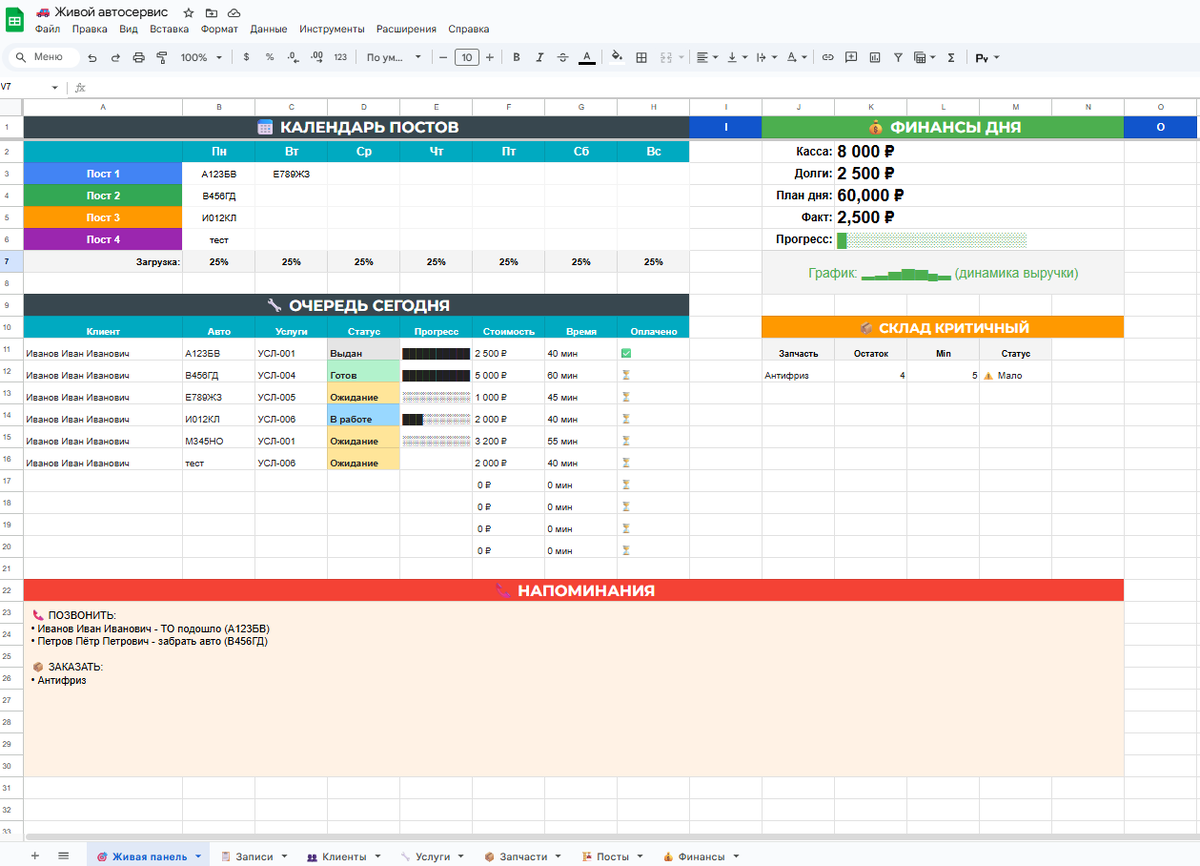Click the merge cells icon

(x=666, y=58)
